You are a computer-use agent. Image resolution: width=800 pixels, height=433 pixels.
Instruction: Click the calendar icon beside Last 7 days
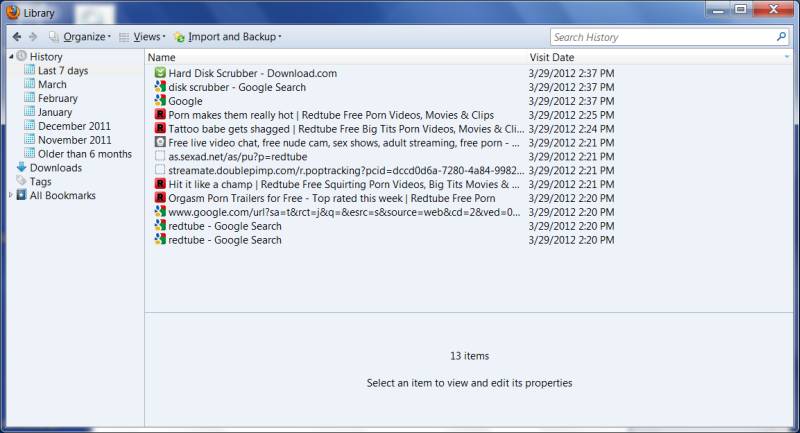(30, 70)
